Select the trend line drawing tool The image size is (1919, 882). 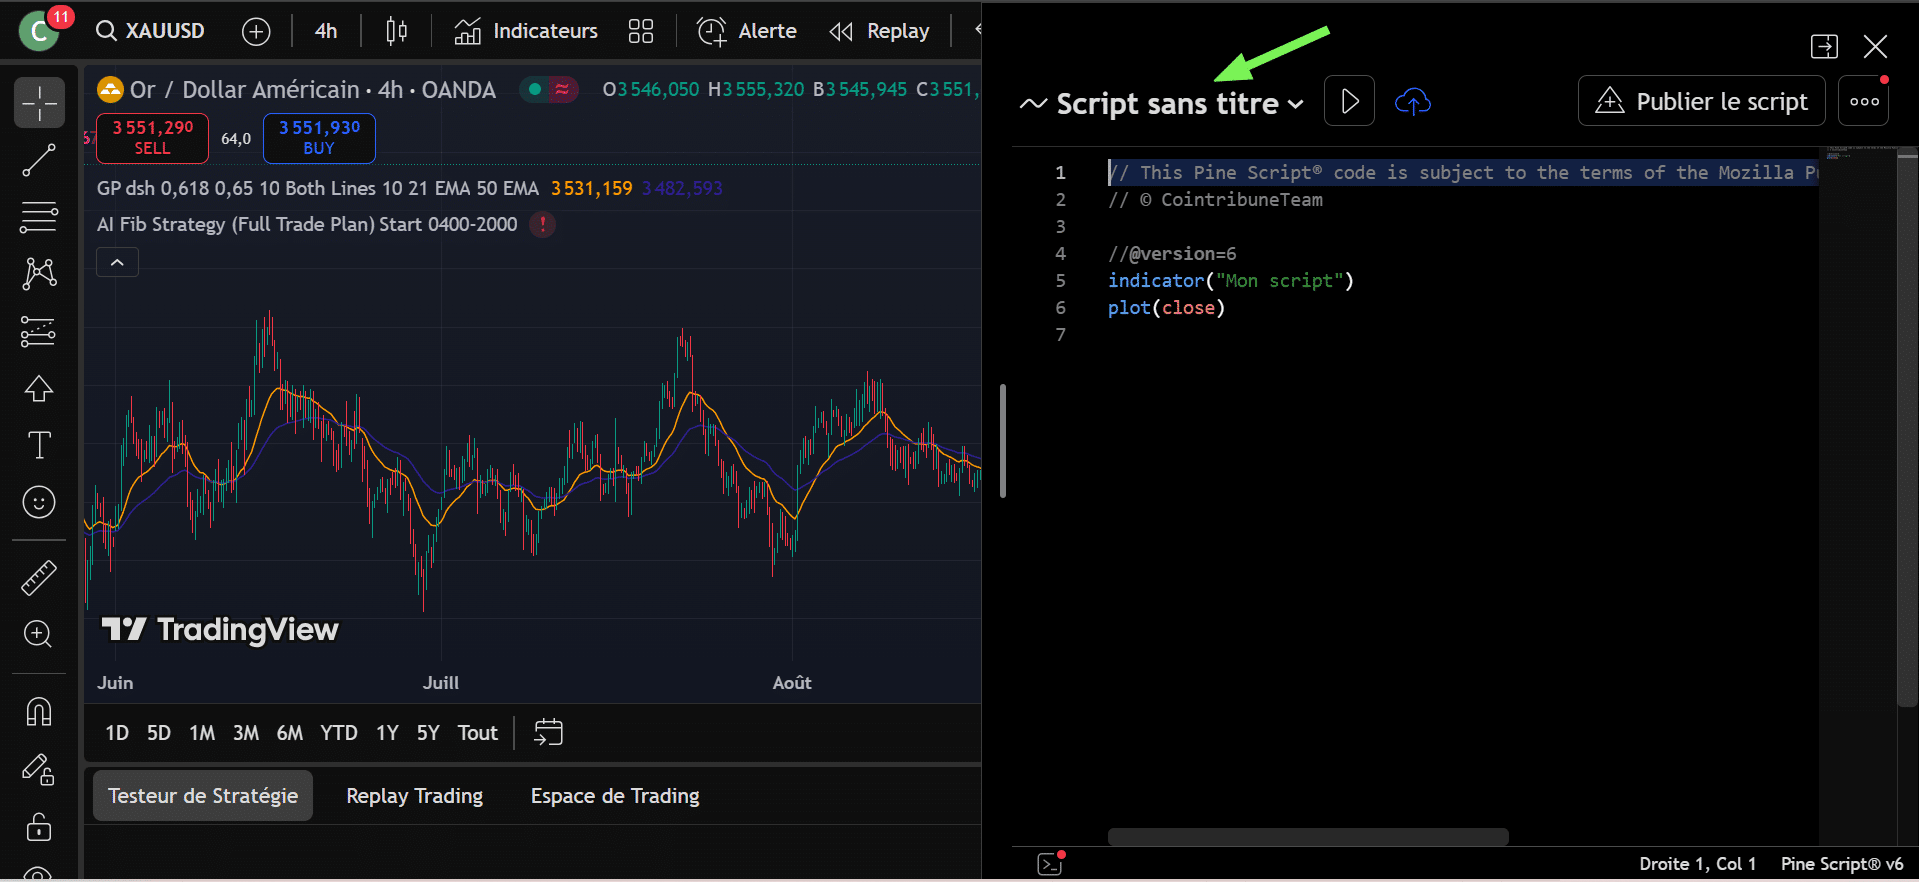coord(39,160)
